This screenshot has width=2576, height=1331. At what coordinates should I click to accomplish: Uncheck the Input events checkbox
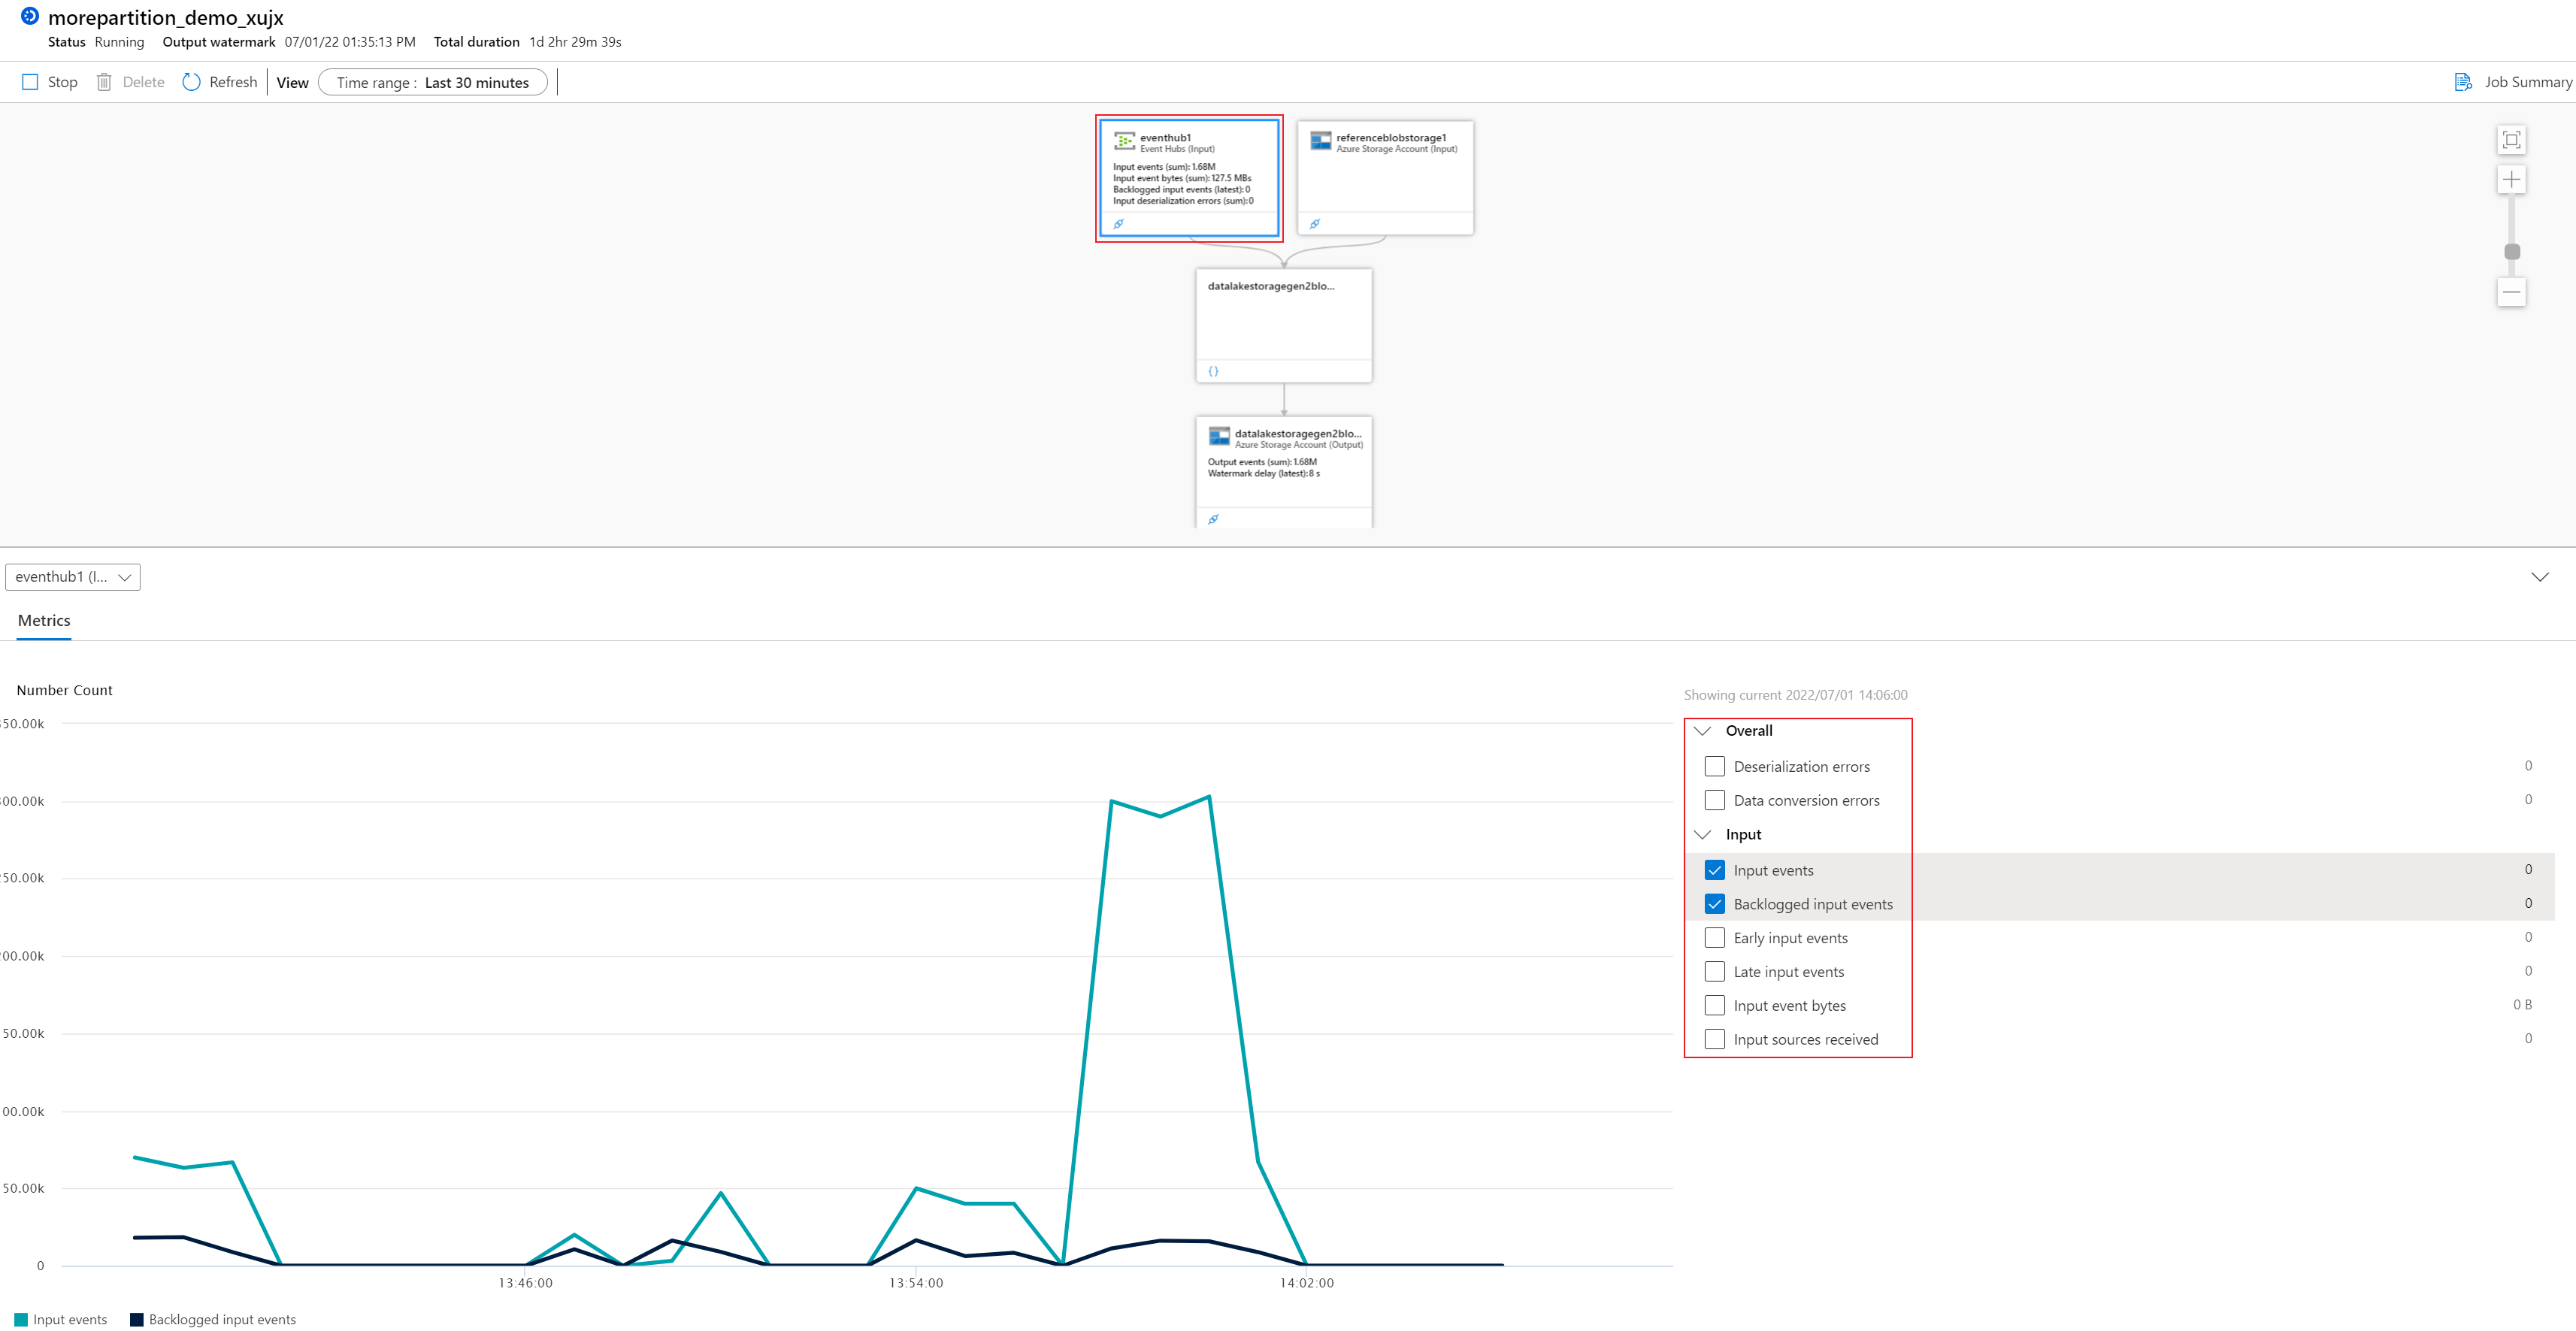tap(1714, 870)
